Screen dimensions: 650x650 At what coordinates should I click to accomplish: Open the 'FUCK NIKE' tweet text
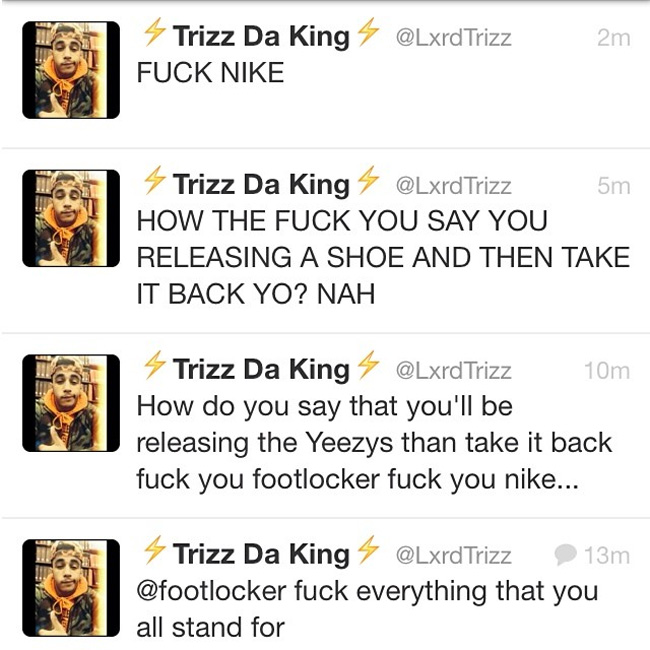(x=210, y=73)
